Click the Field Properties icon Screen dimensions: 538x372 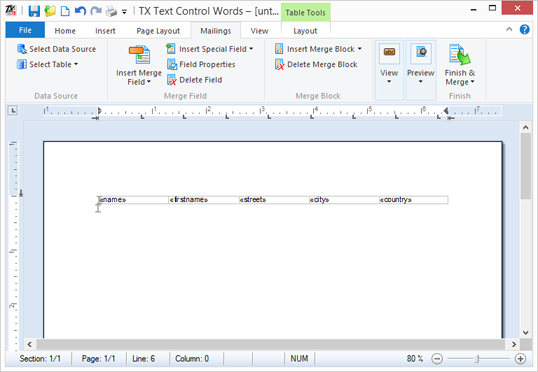tap(172, 64)
